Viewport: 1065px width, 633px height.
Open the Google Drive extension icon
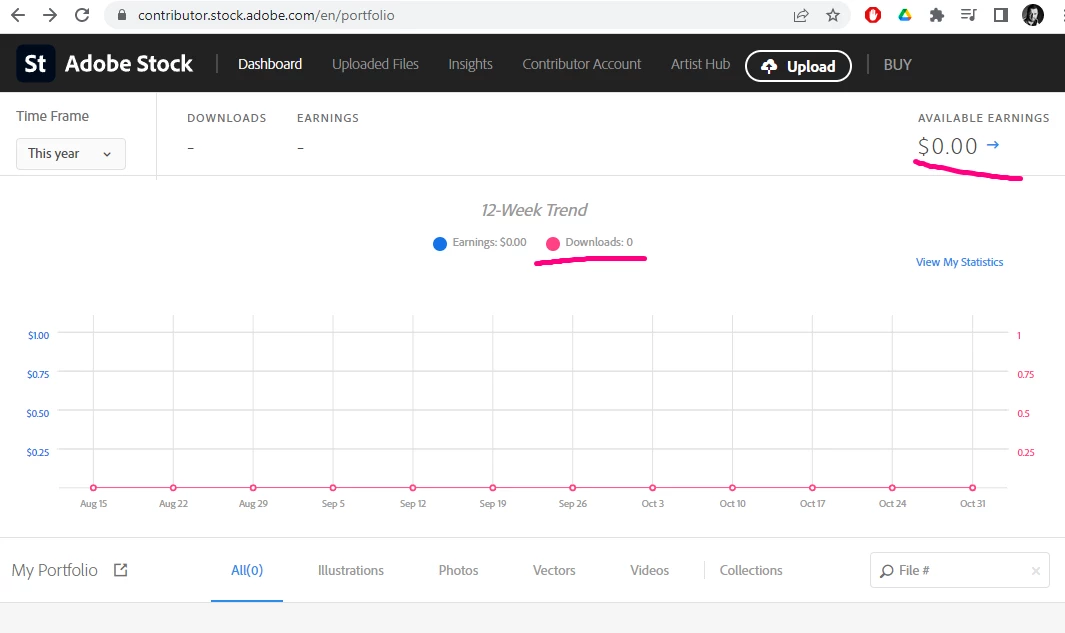(x=905, y=15)
